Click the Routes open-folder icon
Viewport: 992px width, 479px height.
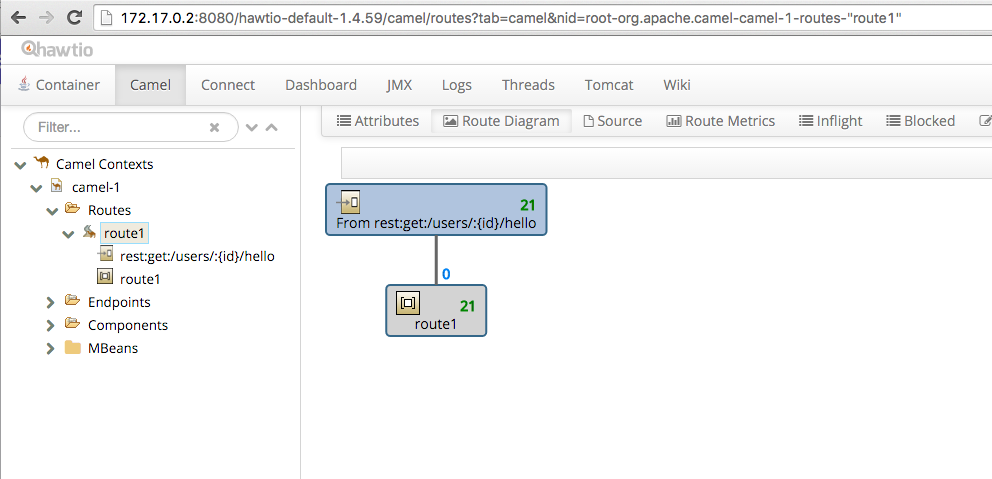[73, 209]
